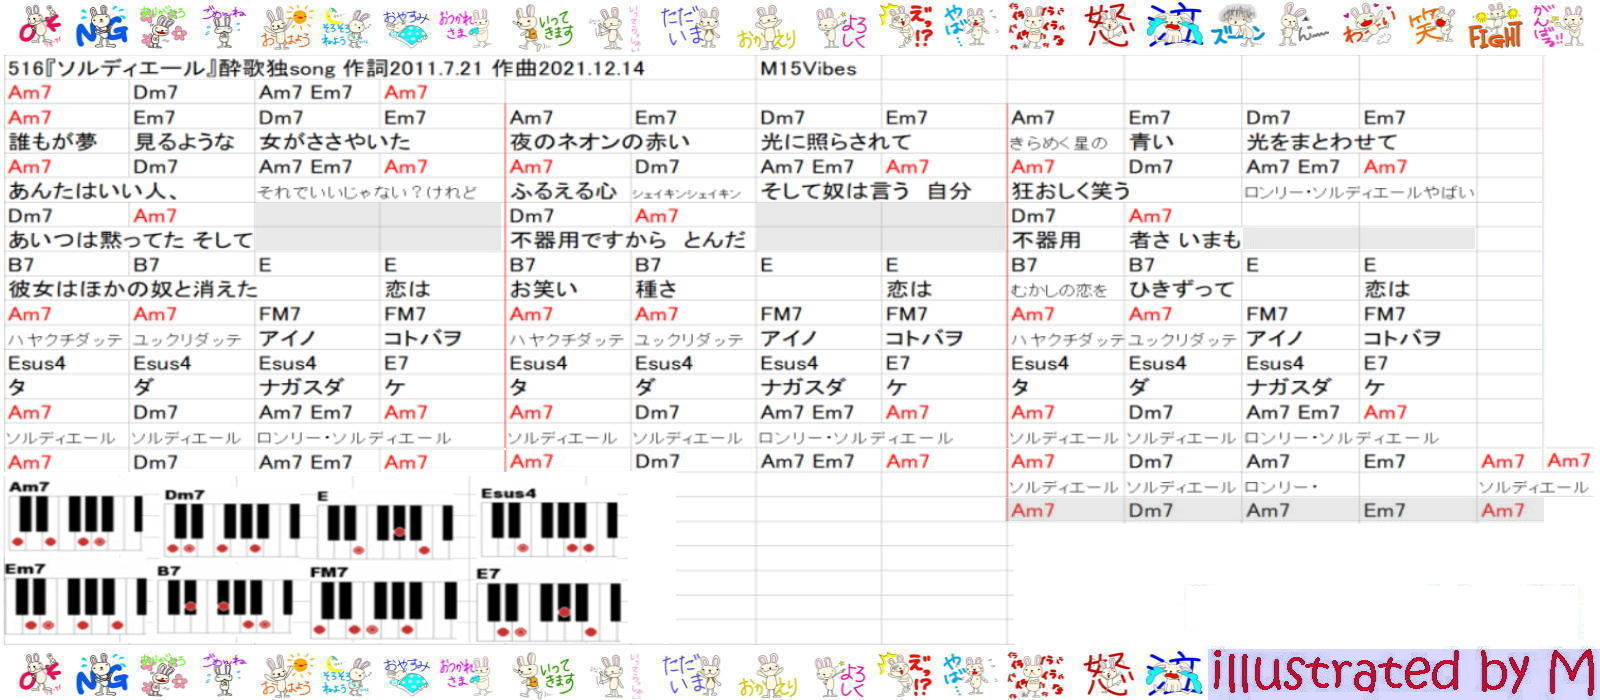This screenshot has height=700, width=1600.
Task: Choose the blue 泣 crying rabbit sticker in bottom row
Action: click(1171, 674)
